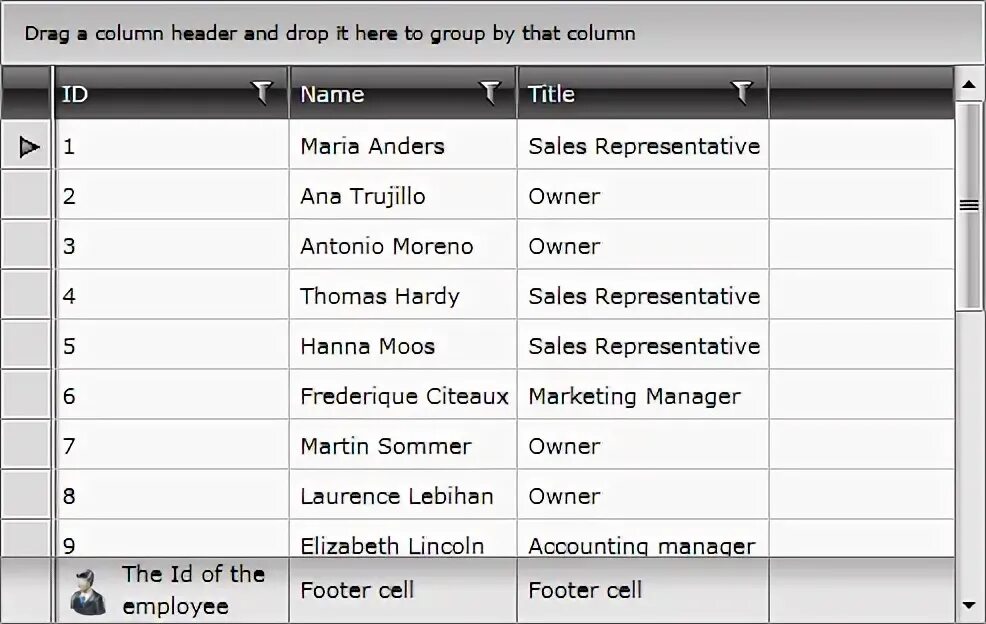Open the filter funnel on ID column
Screen dimensions: 986x624
(x=262, y=93)
